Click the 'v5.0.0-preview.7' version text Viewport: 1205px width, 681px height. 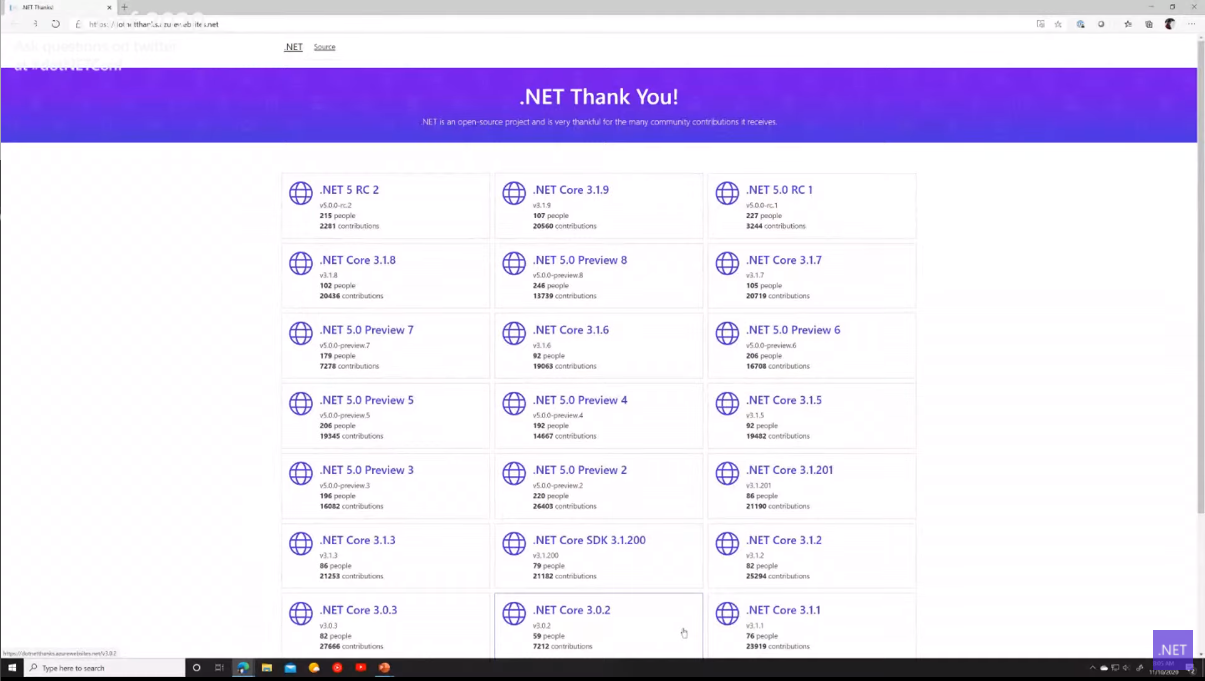click(x=345, y=346)
